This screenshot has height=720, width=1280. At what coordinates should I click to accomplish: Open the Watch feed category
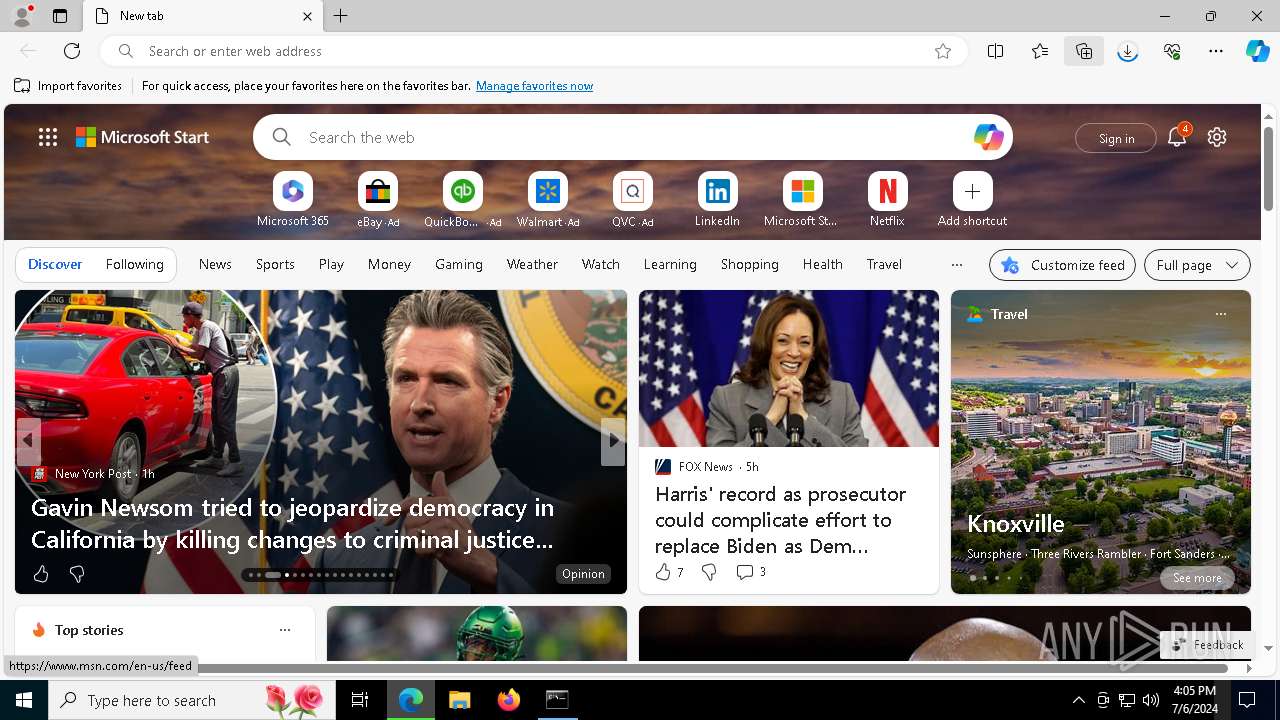pyautogui.click(x=601, y=264)
